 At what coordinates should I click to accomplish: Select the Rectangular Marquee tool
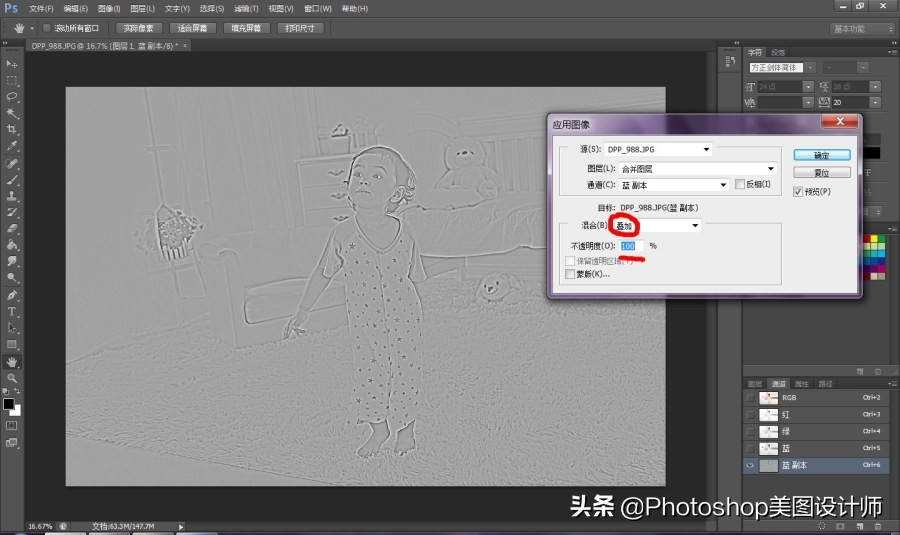[x=12, y=80]
